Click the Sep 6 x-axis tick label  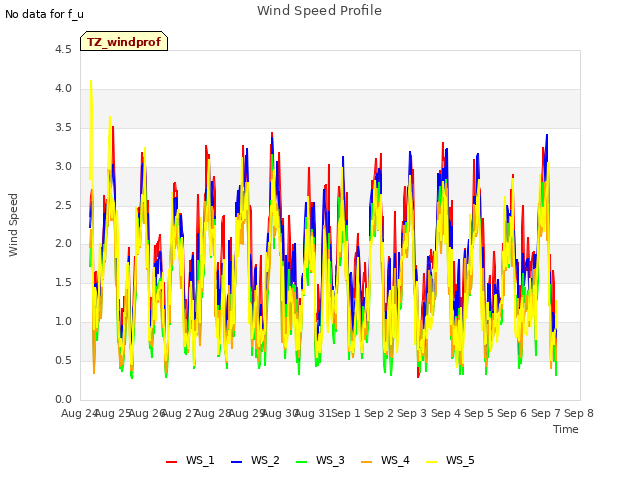pyautogui.click(x=512, y=413)
